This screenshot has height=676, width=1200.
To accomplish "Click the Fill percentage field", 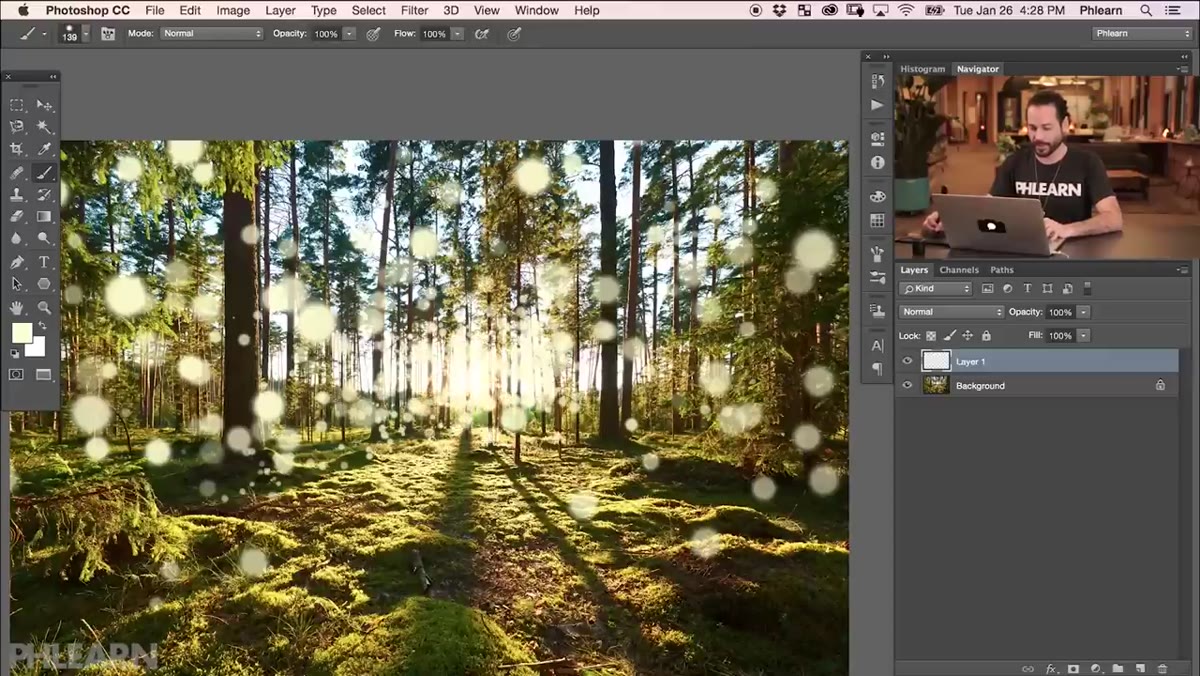I will tap(1060, 336).
